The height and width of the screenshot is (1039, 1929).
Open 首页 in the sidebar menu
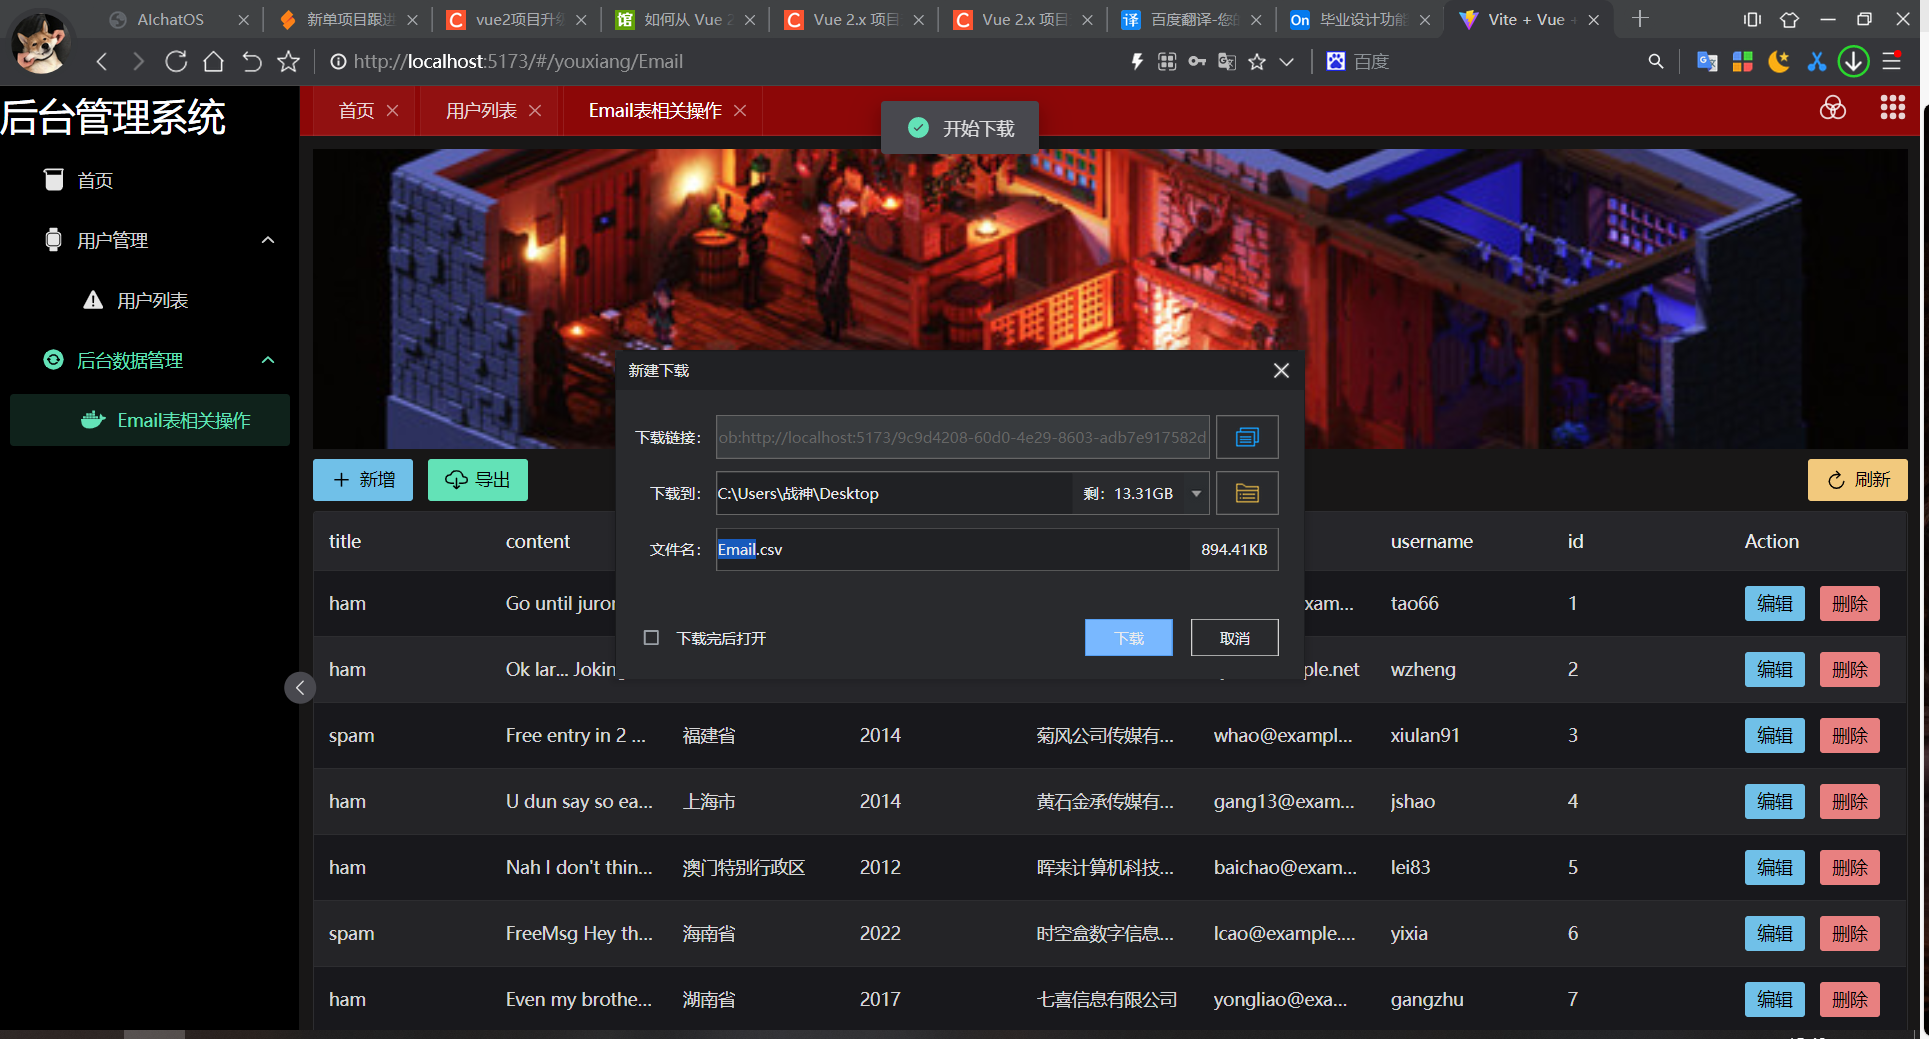tap(150, 180)
